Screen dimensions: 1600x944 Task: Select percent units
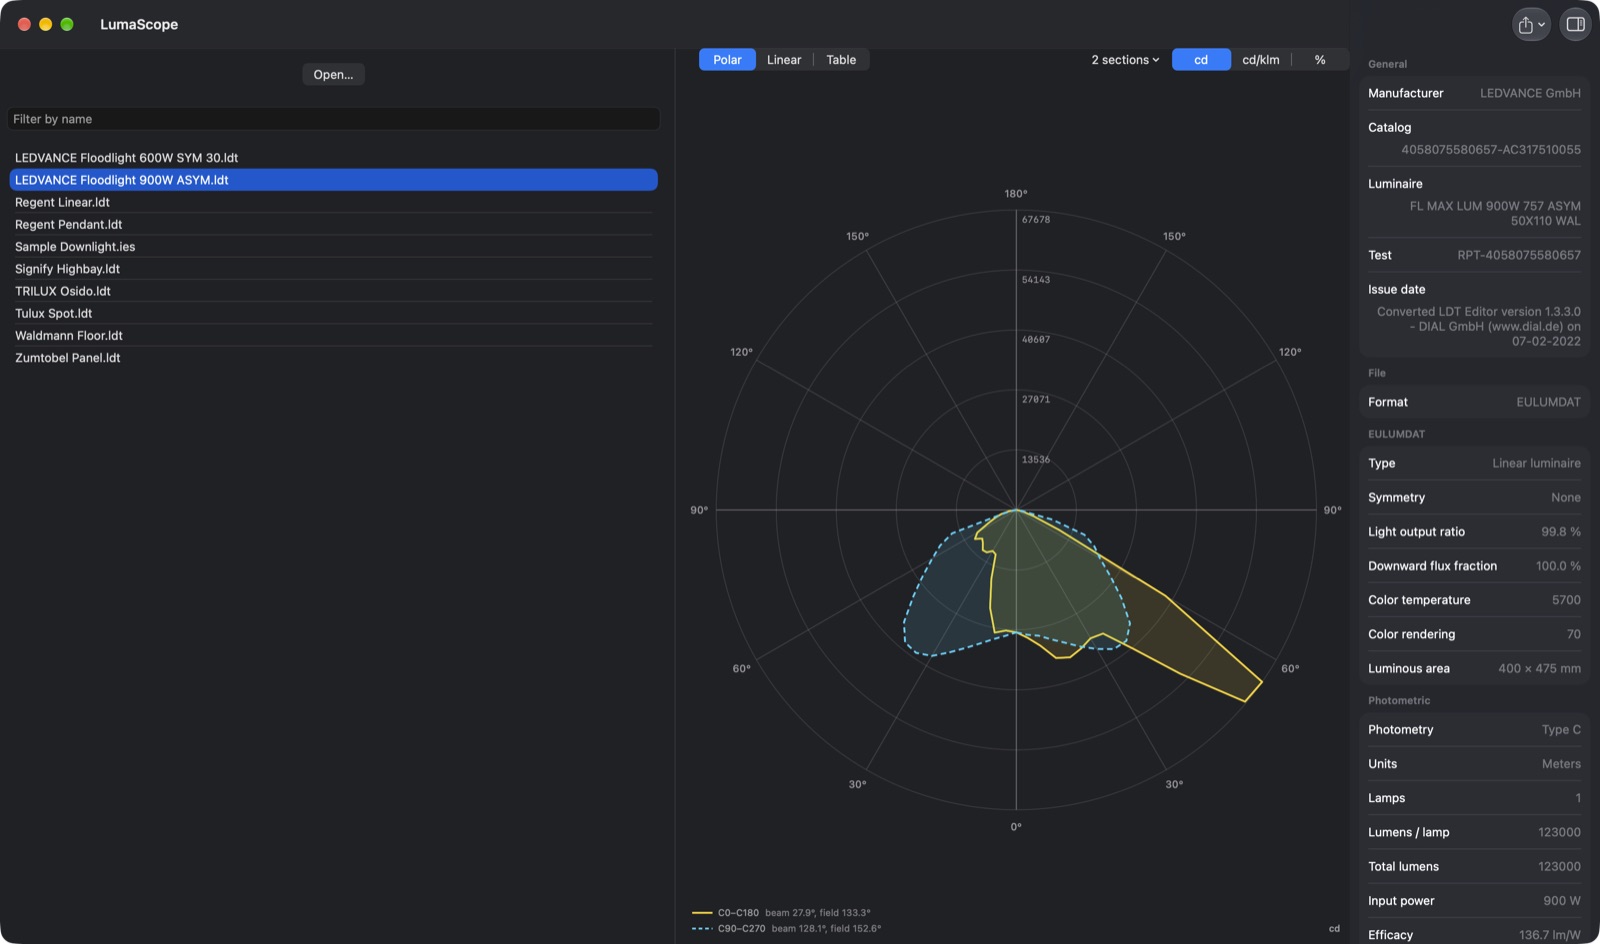tap(1320, 60)
